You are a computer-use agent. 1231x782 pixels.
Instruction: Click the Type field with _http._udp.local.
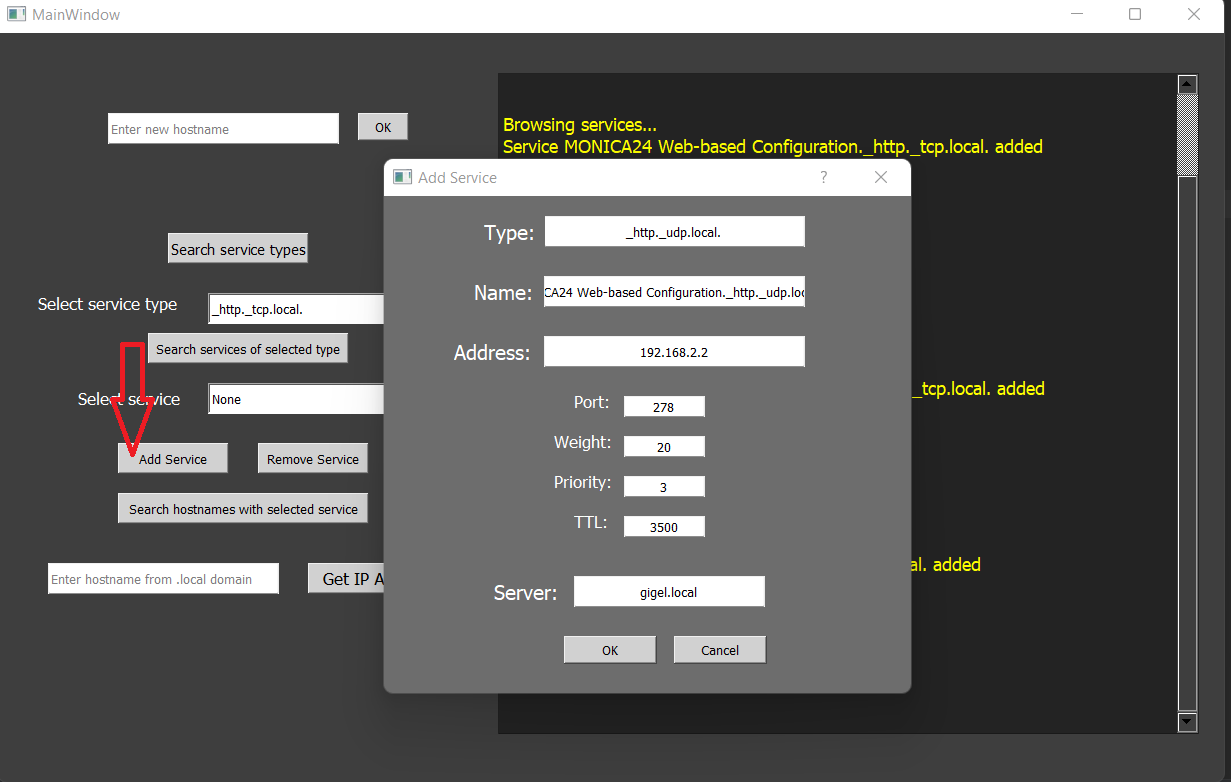pyautogui.click(x=674, y=232)
